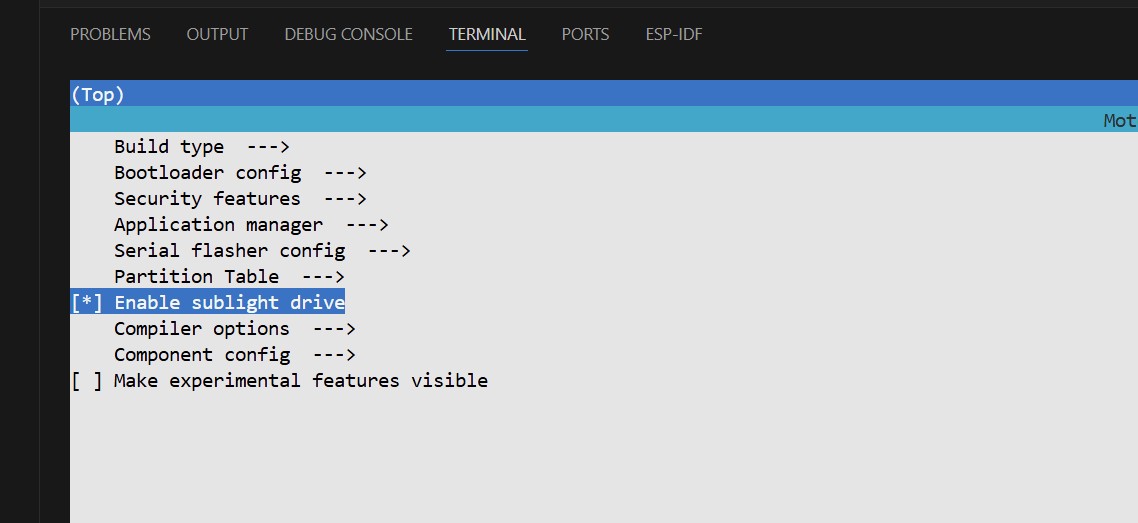Screen dimensions: 1138x523
Task: Open the Component config submenu
Action: tap(235, 355)
